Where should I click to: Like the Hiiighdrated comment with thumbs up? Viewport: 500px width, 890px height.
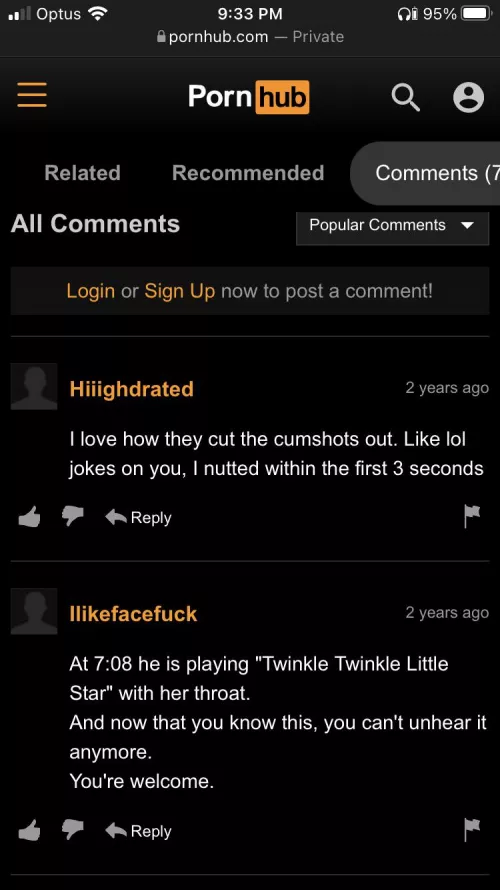tap(29, 517)
